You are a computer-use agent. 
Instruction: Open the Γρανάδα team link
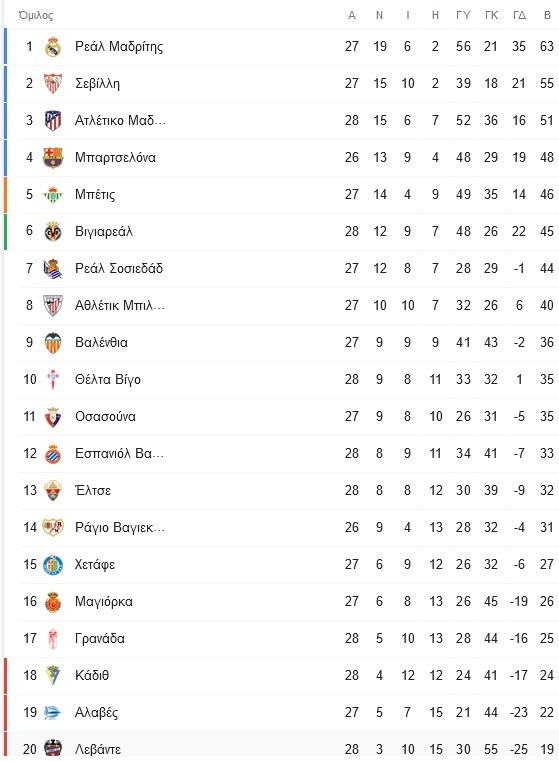point(99,638)
